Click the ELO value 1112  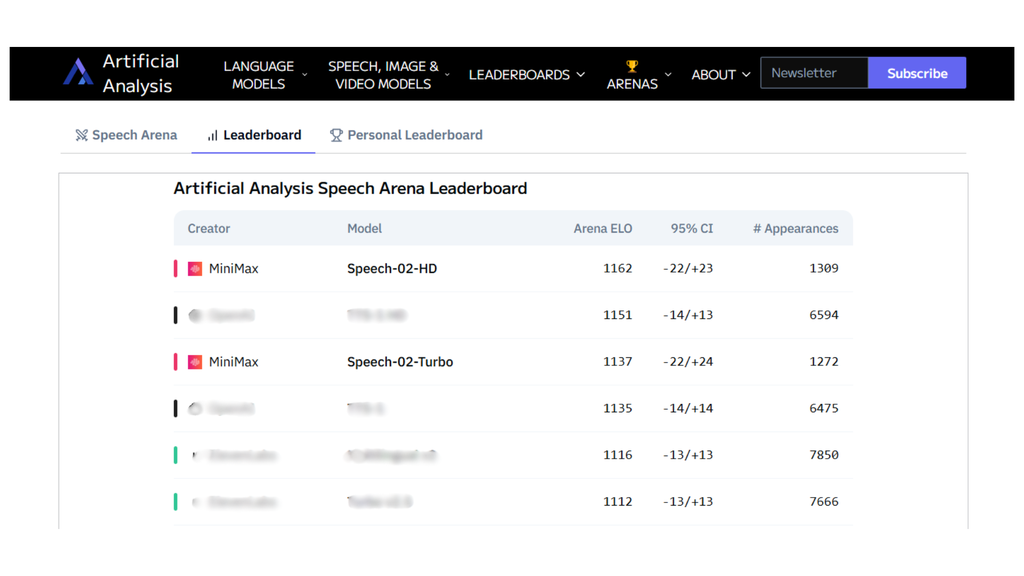[617, 502]
